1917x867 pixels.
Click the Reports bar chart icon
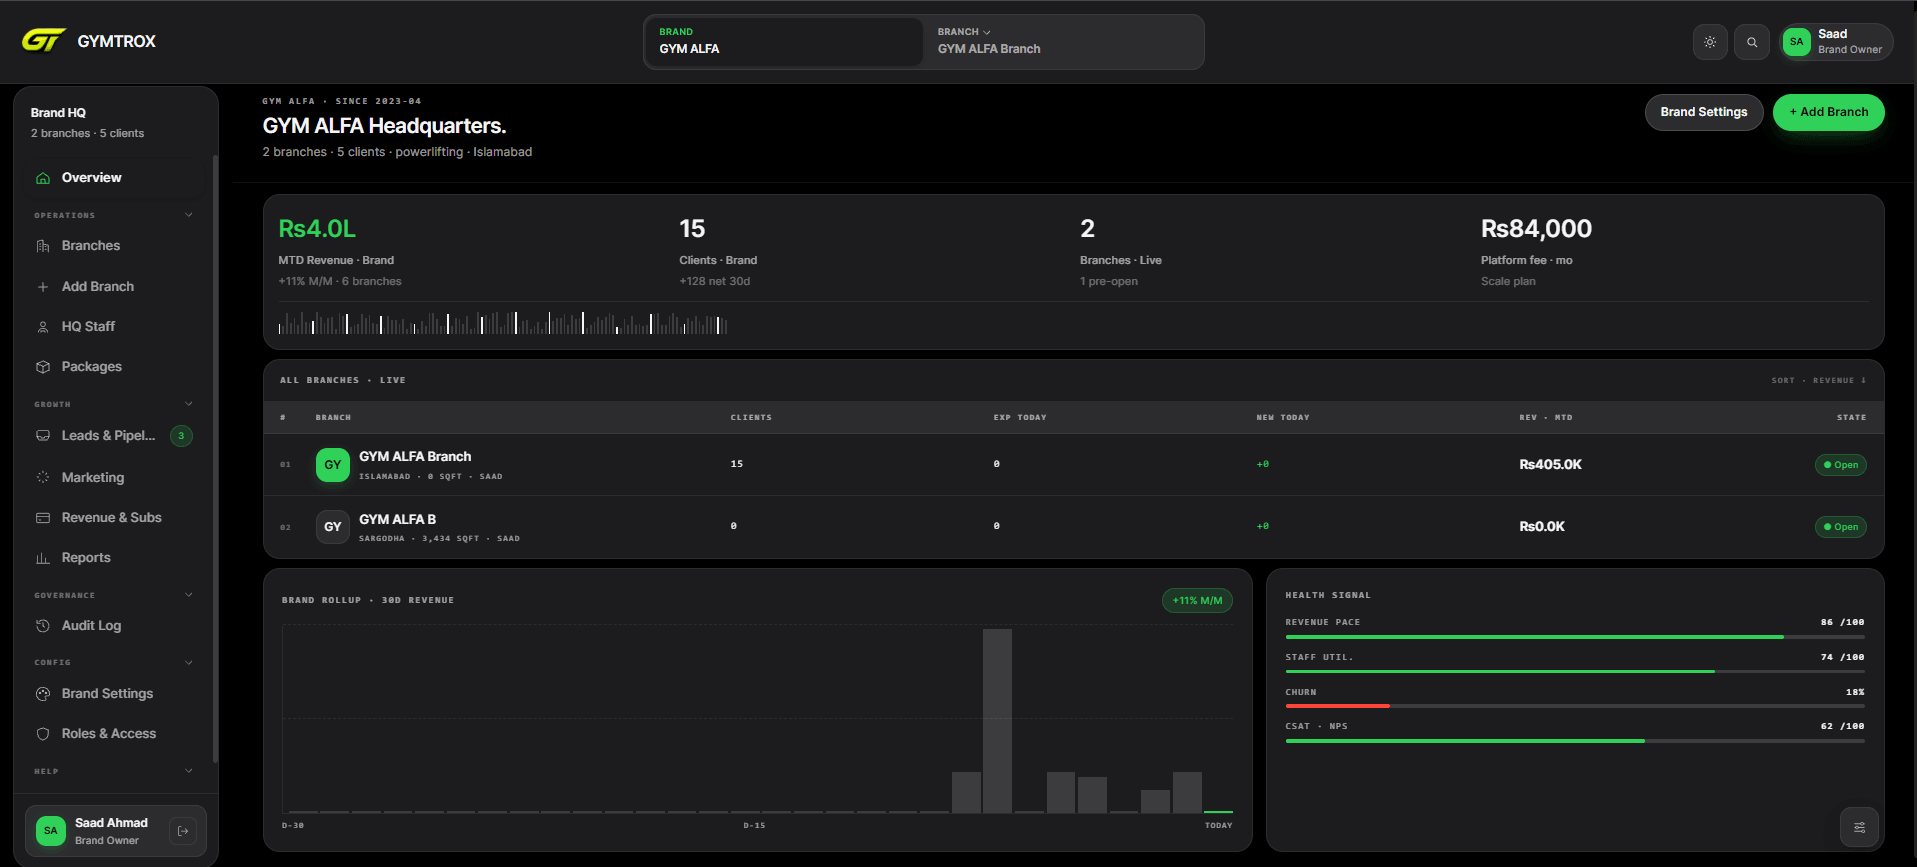tap(43, 558)
